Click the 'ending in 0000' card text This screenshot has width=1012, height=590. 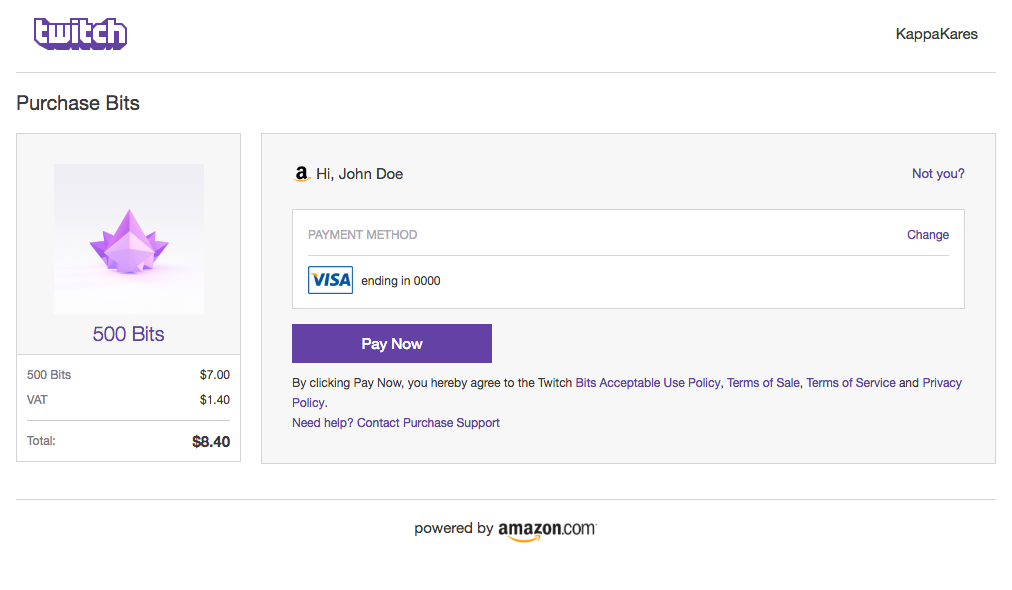[x=401, y=281]
